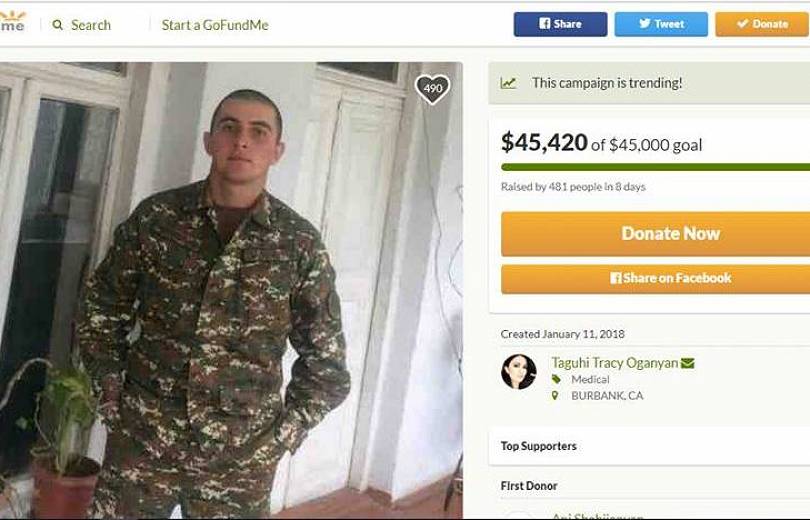Select the Medical category link

click(590, 380)
